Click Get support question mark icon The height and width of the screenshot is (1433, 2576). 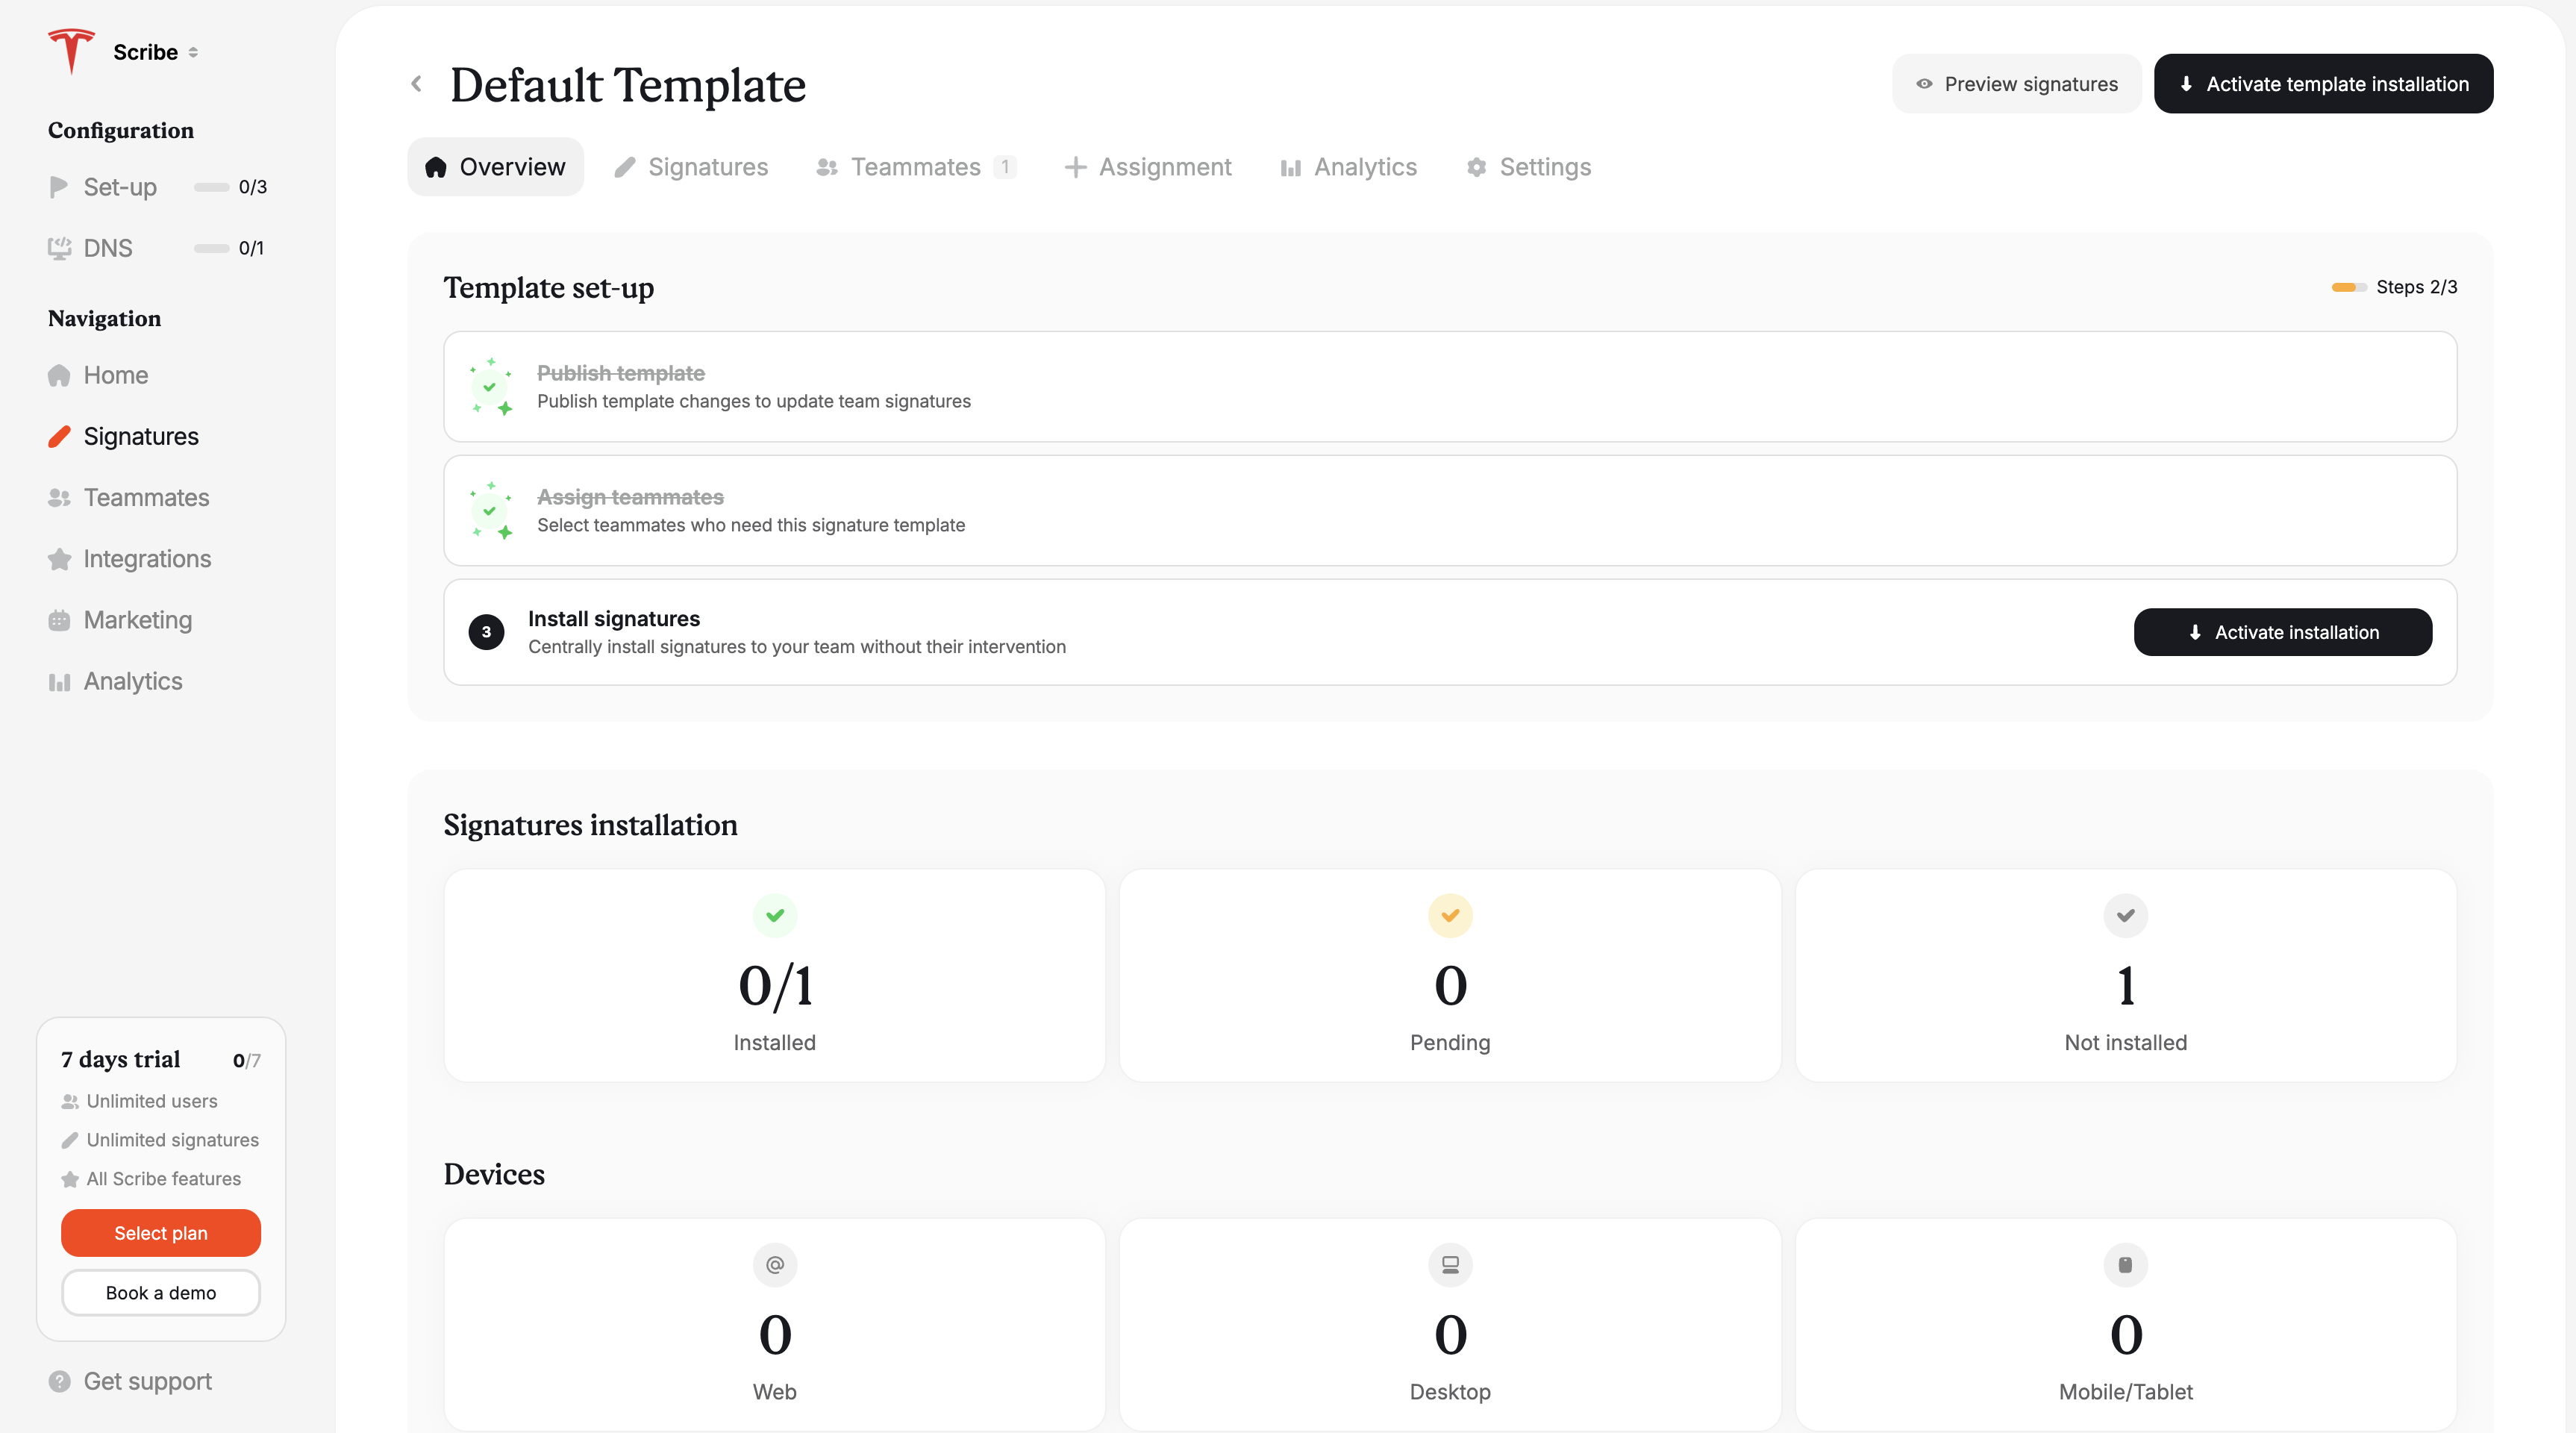(60, 1381)
